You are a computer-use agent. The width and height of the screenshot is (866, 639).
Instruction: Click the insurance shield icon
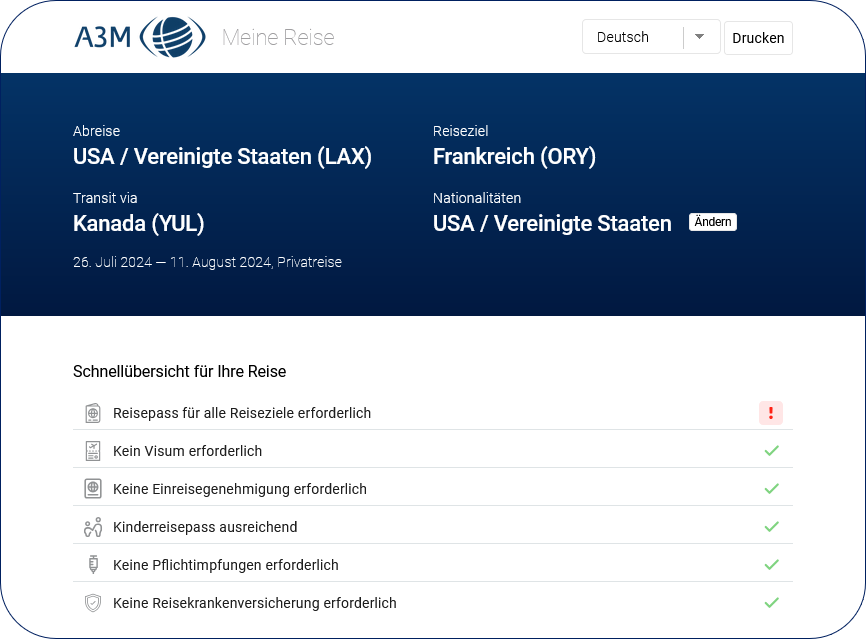coord(93,603)
